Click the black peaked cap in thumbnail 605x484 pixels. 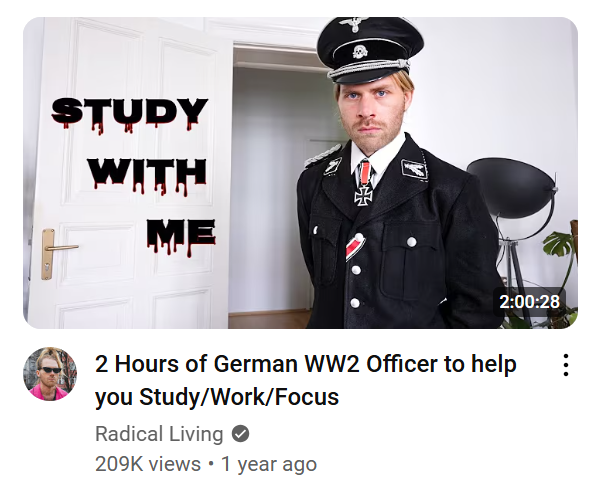pyautogui.click(x=369, y=49)
